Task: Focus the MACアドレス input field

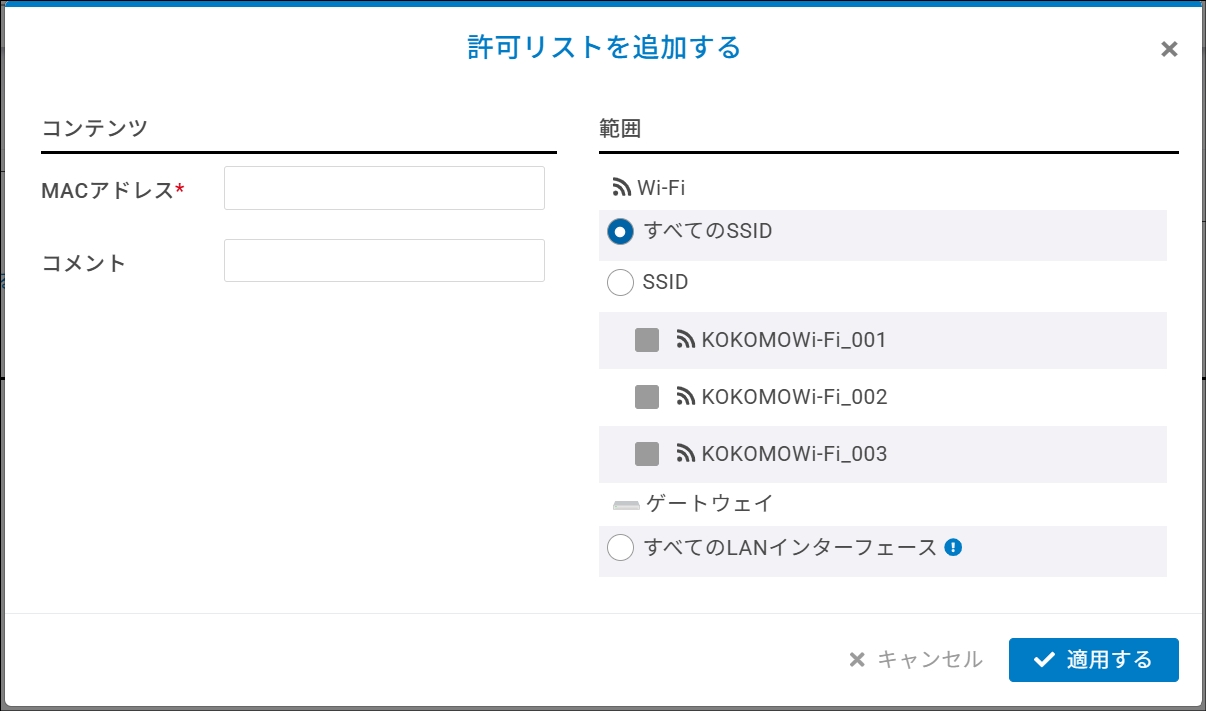Action: (x=384, y=188)
